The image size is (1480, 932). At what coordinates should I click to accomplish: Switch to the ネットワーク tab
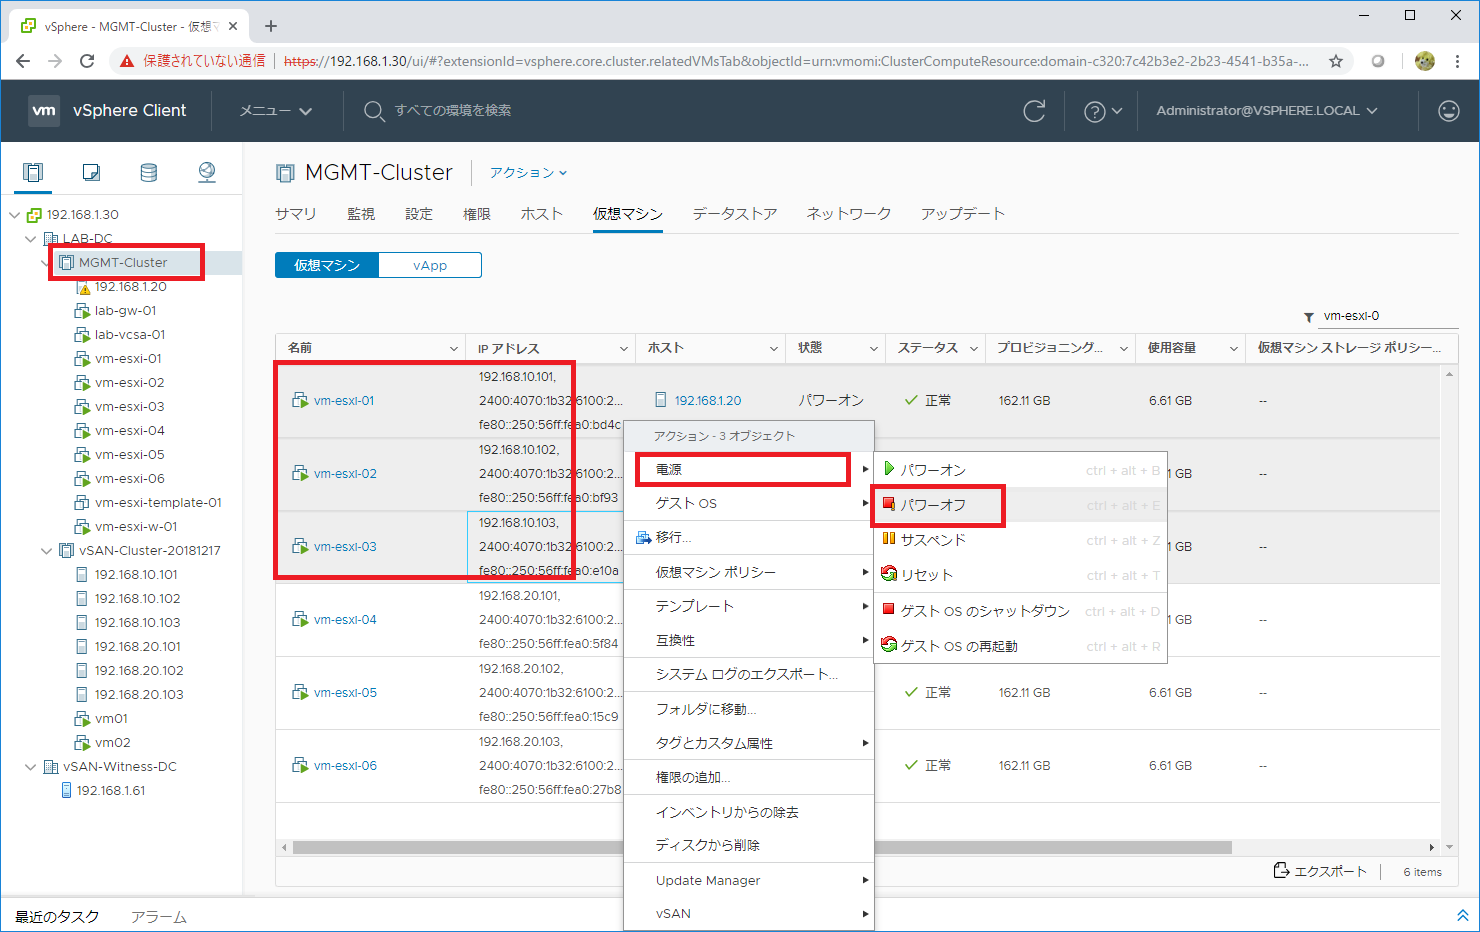[x=849, y=214]
